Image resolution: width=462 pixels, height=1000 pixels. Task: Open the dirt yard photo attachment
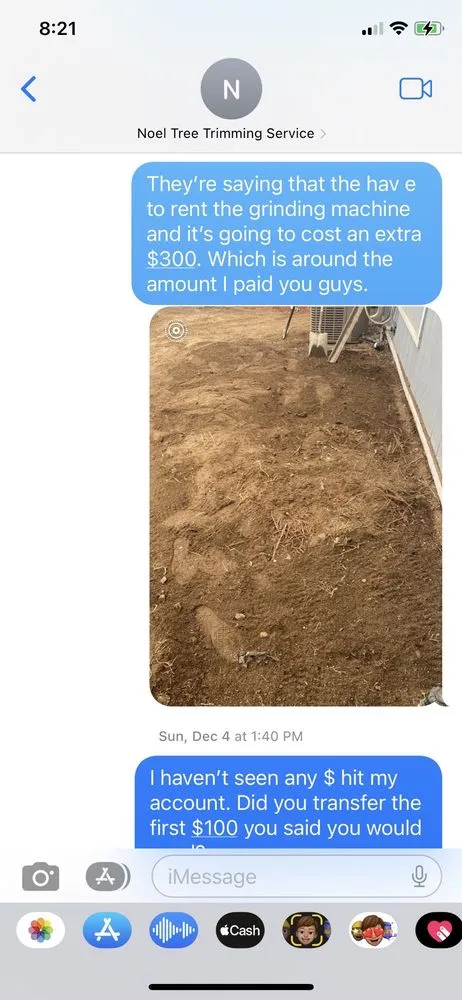point(295,506)
